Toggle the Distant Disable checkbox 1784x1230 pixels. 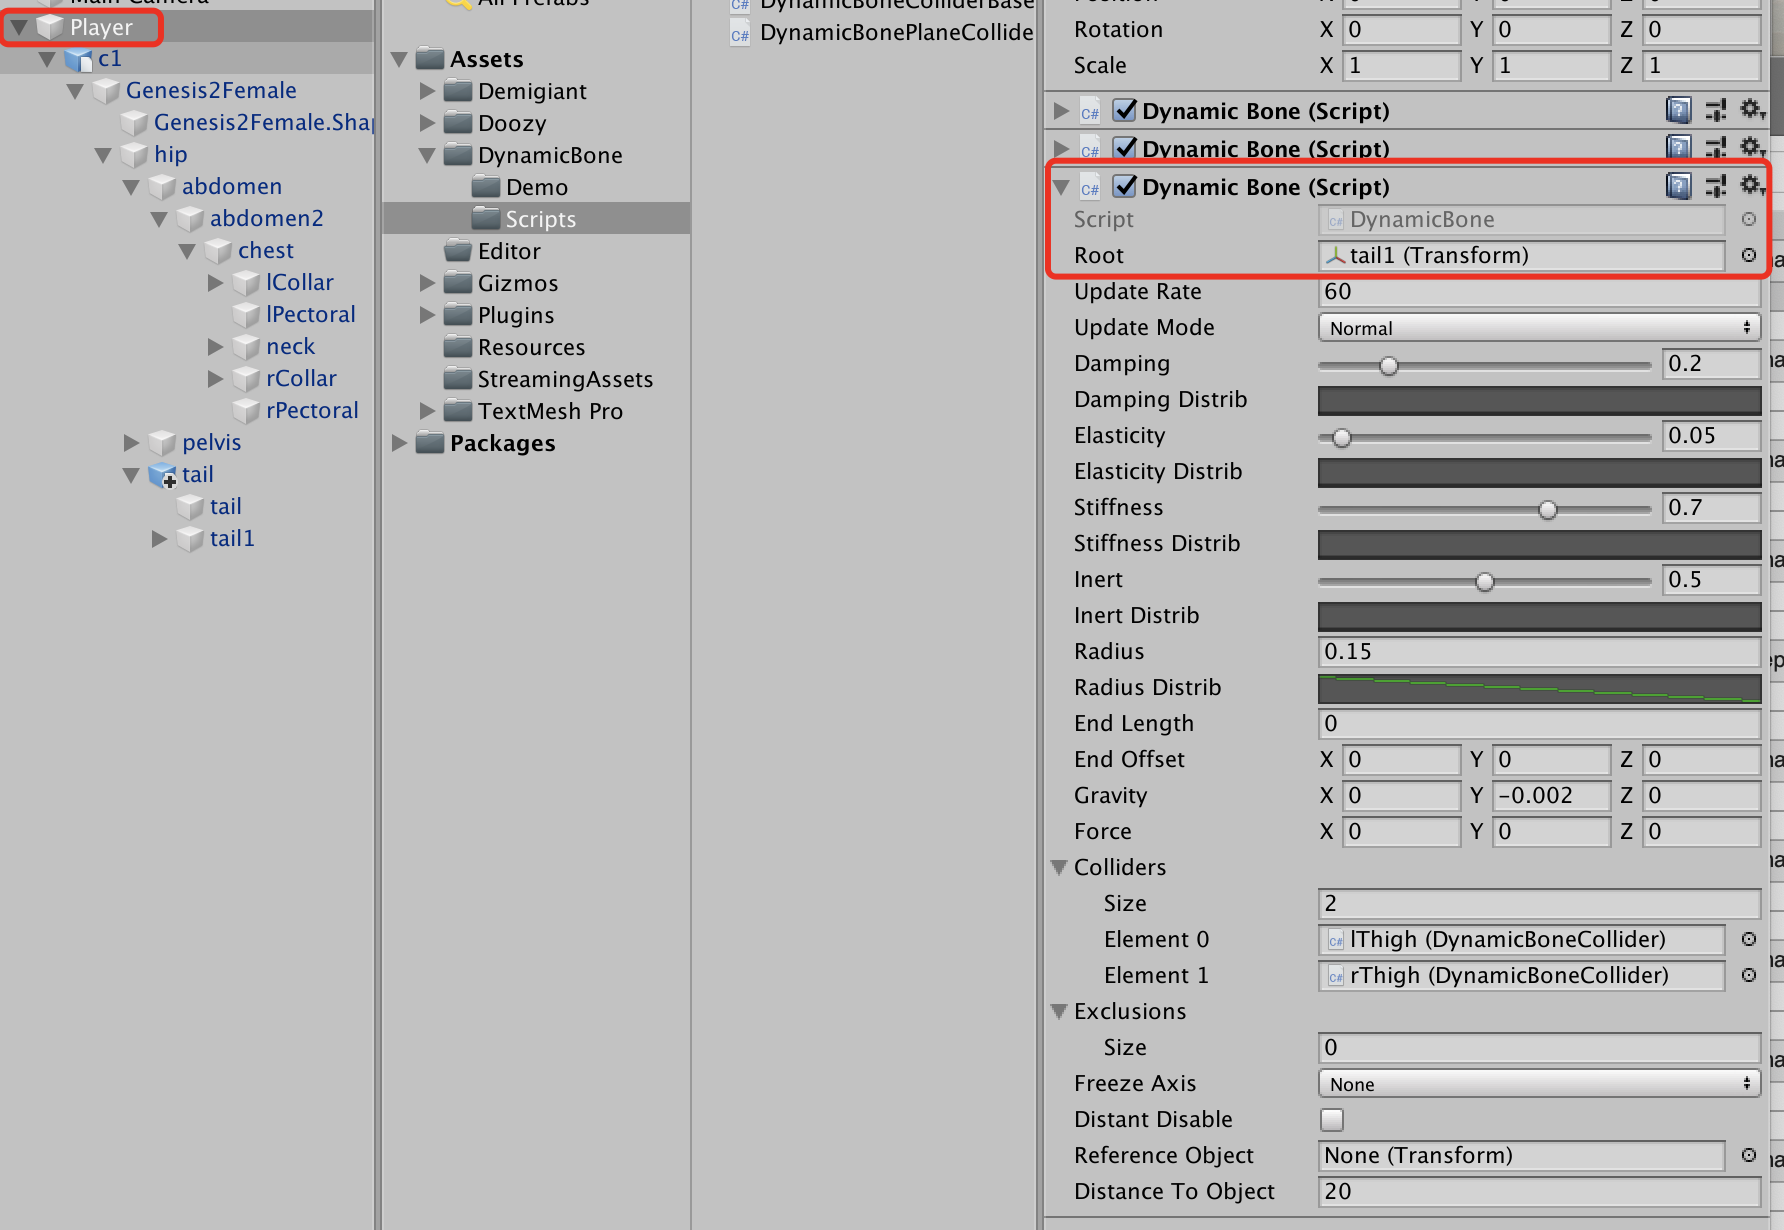click(1332, 1119)
